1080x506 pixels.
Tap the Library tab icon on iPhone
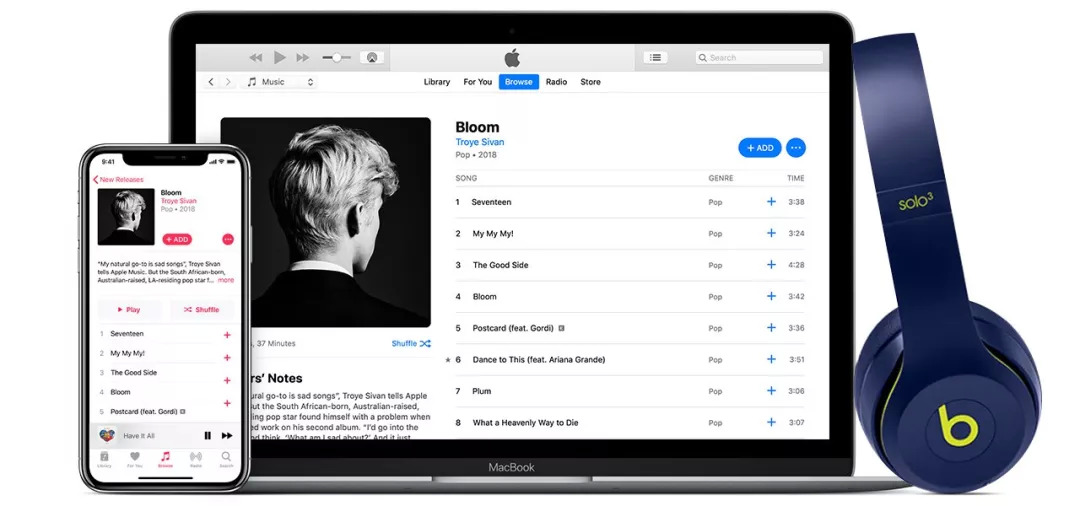(104, 460)
